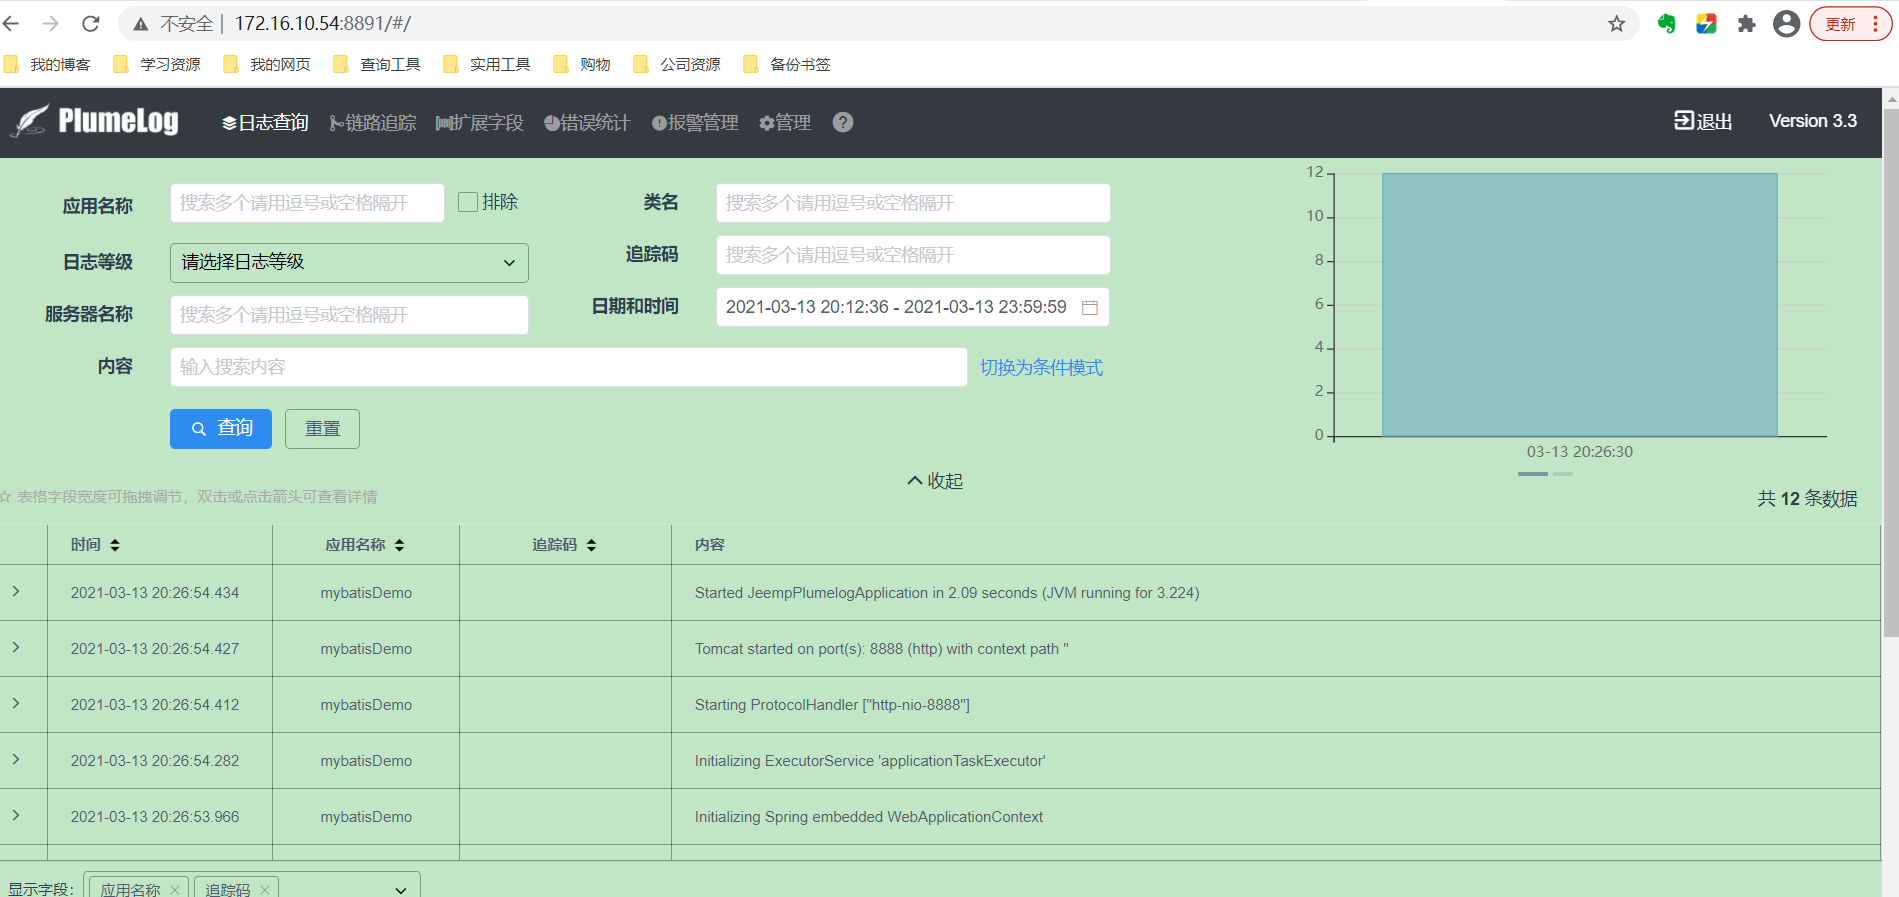Focus the 服务器名称 search field

pyautogui.click(x=349, y=315)
